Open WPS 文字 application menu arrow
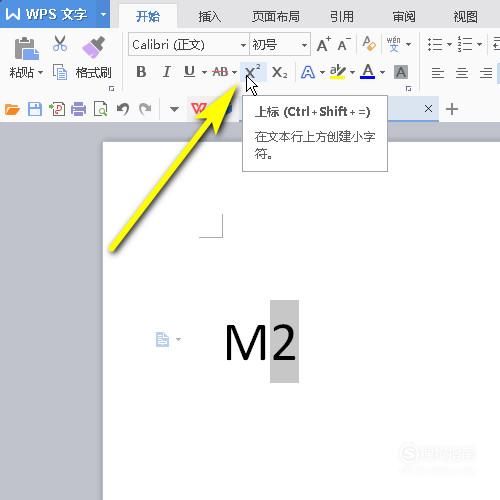 [x=103, y=14]
